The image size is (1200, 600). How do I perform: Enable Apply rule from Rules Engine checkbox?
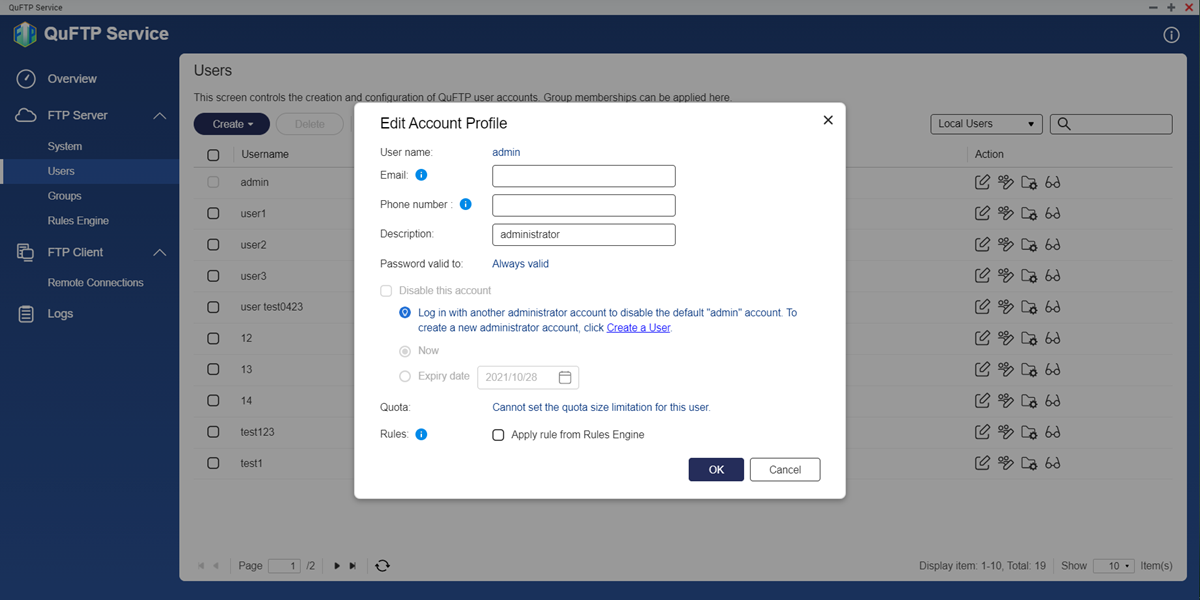click(498, 435)
